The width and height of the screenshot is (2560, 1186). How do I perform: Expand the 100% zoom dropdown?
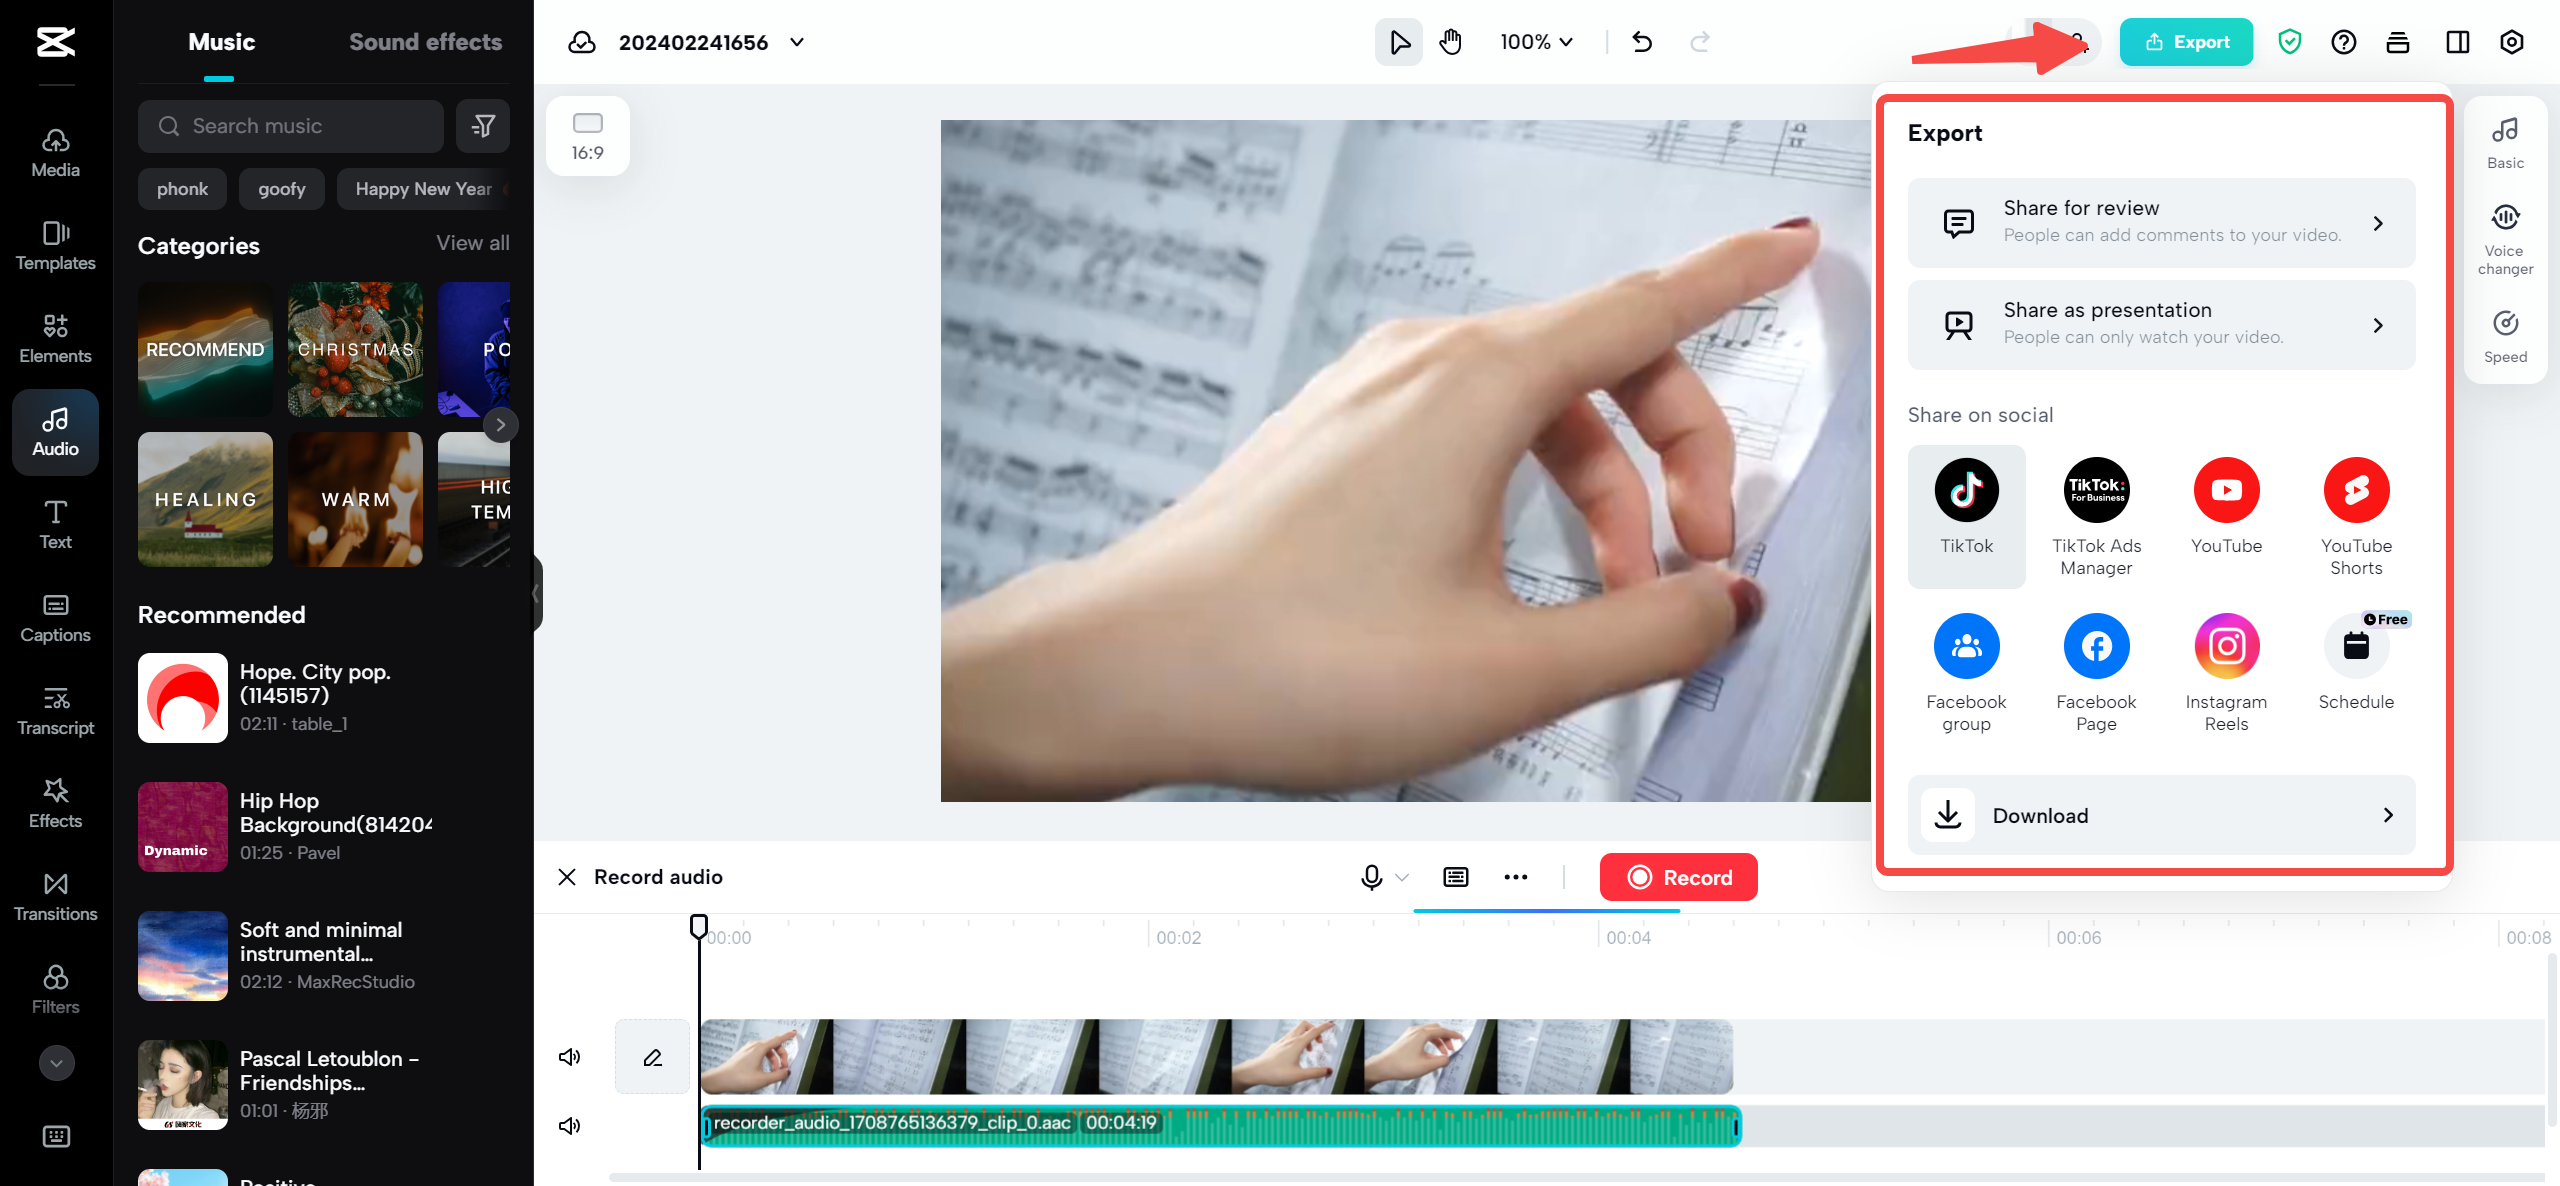tap(1537, 42)
